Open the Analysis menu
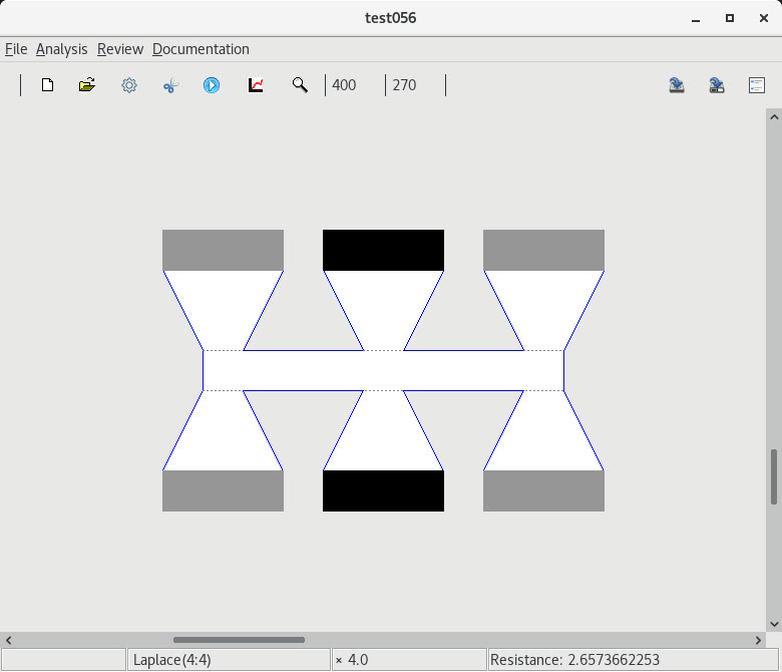Image resolution: width=782 pixels, height=672 pixels. 61,49
